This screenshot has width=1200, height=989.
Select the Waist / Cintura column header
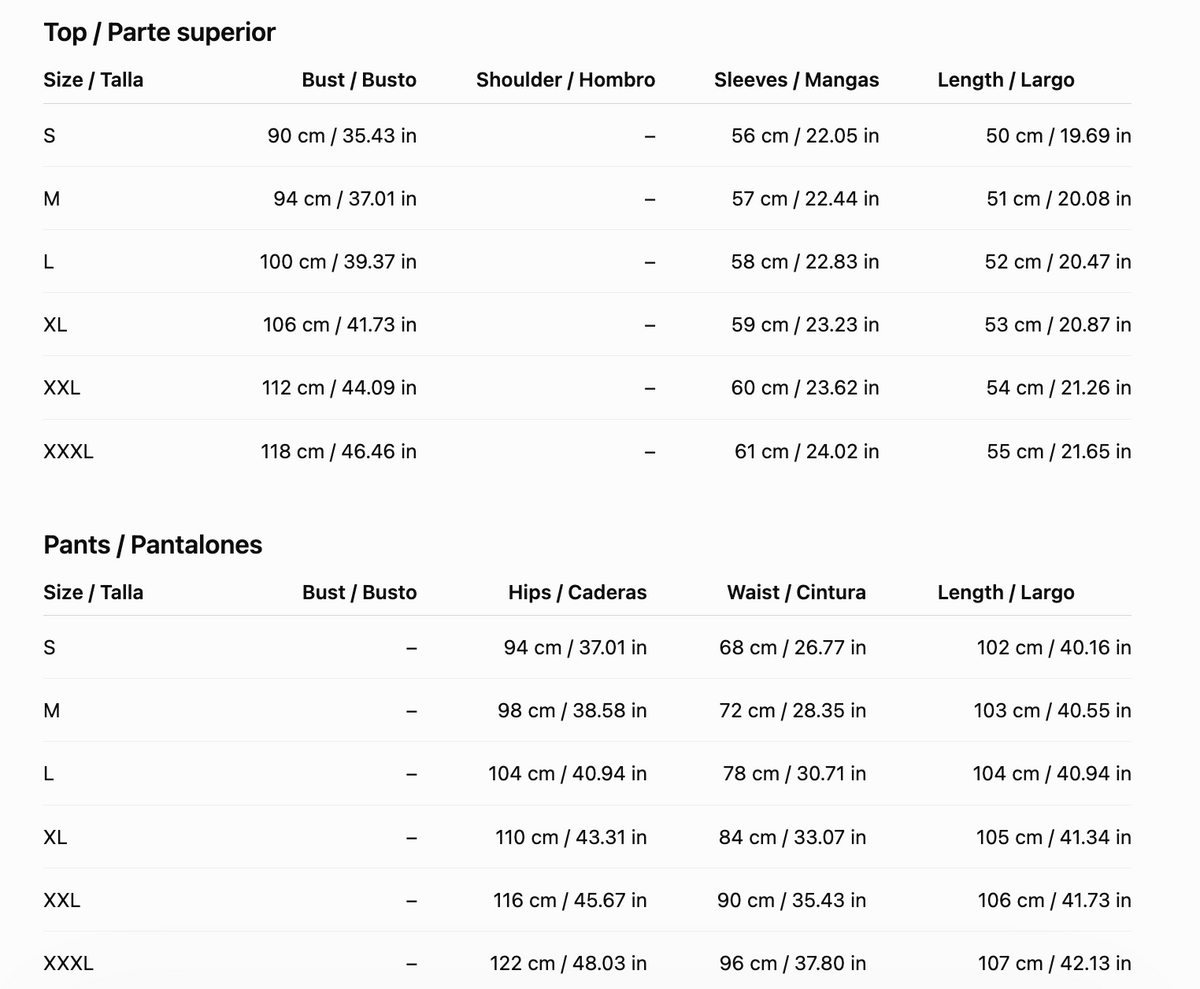[x=797, y=592]
